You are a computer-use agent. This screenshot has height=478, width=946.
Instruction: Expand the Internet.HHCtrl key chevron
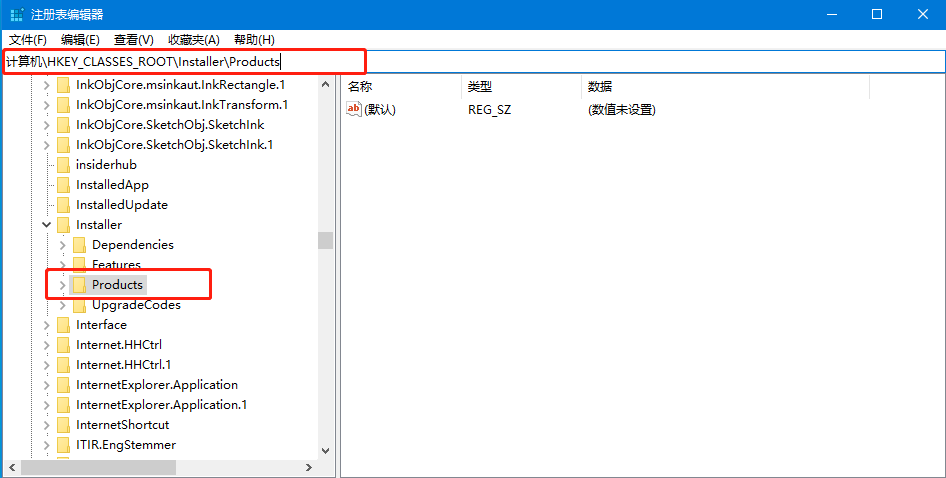tap(46, 345)
